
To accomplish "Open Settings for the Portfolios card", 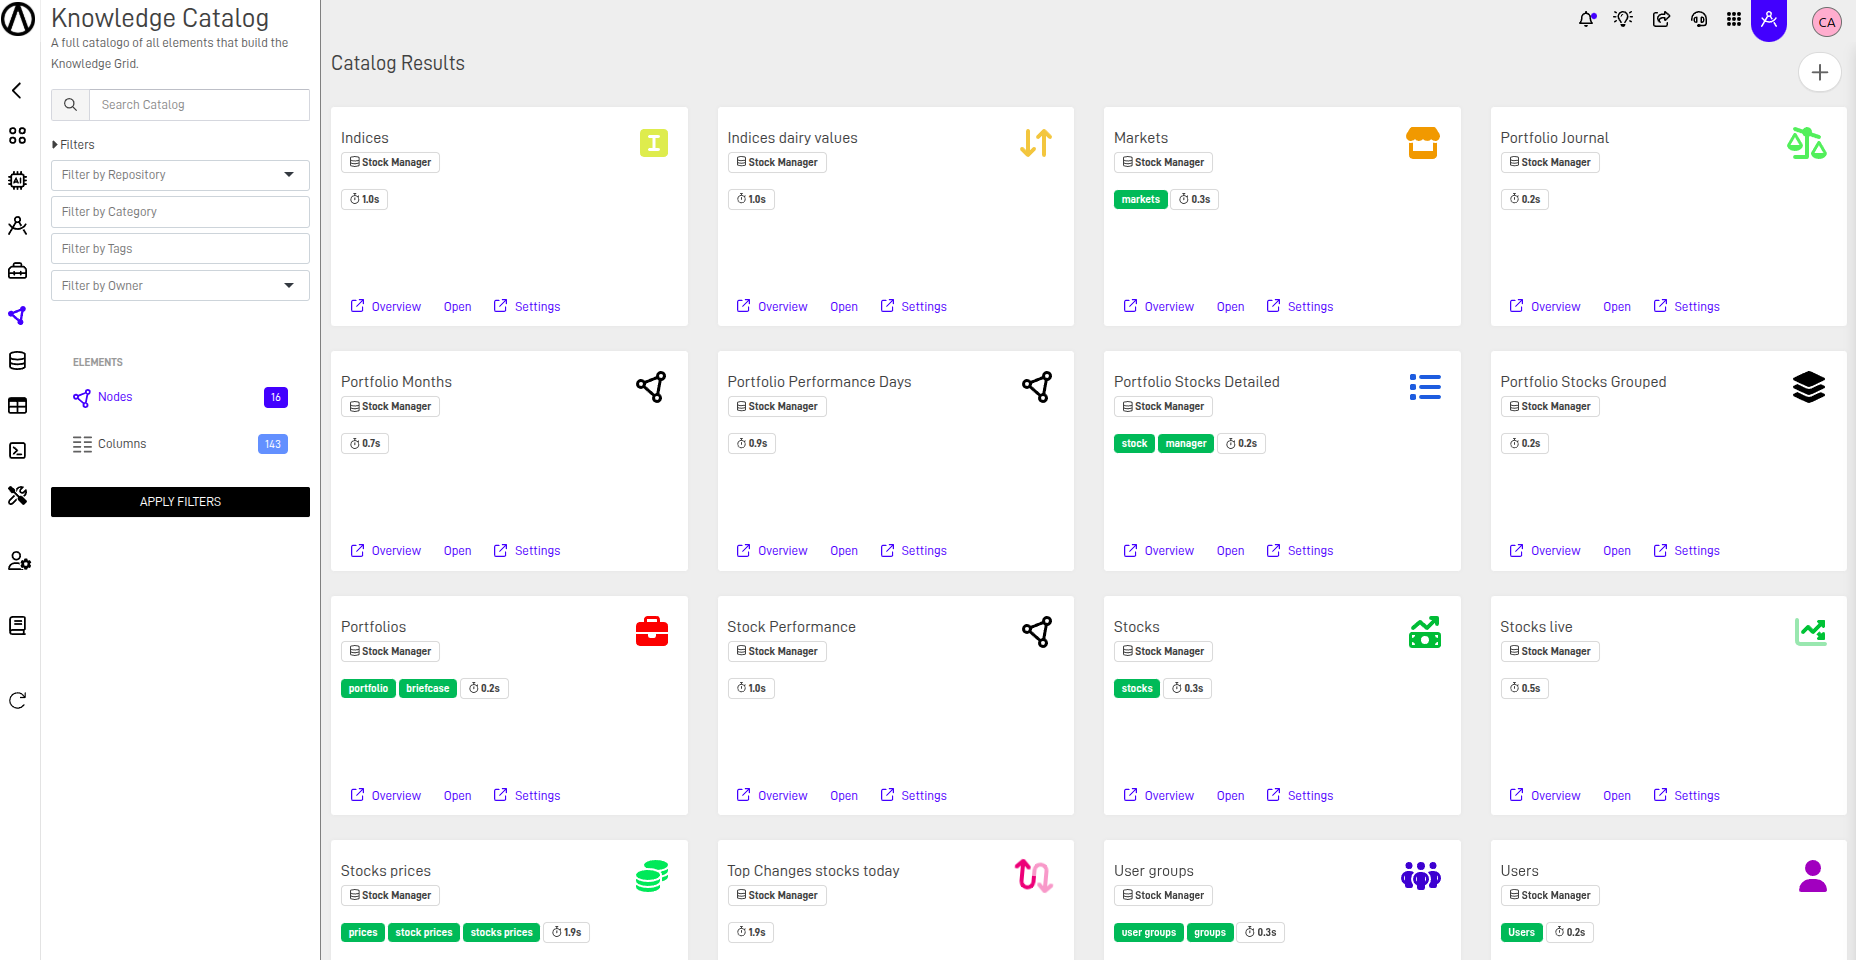I will pyautogui.click(x=527, y=796).
